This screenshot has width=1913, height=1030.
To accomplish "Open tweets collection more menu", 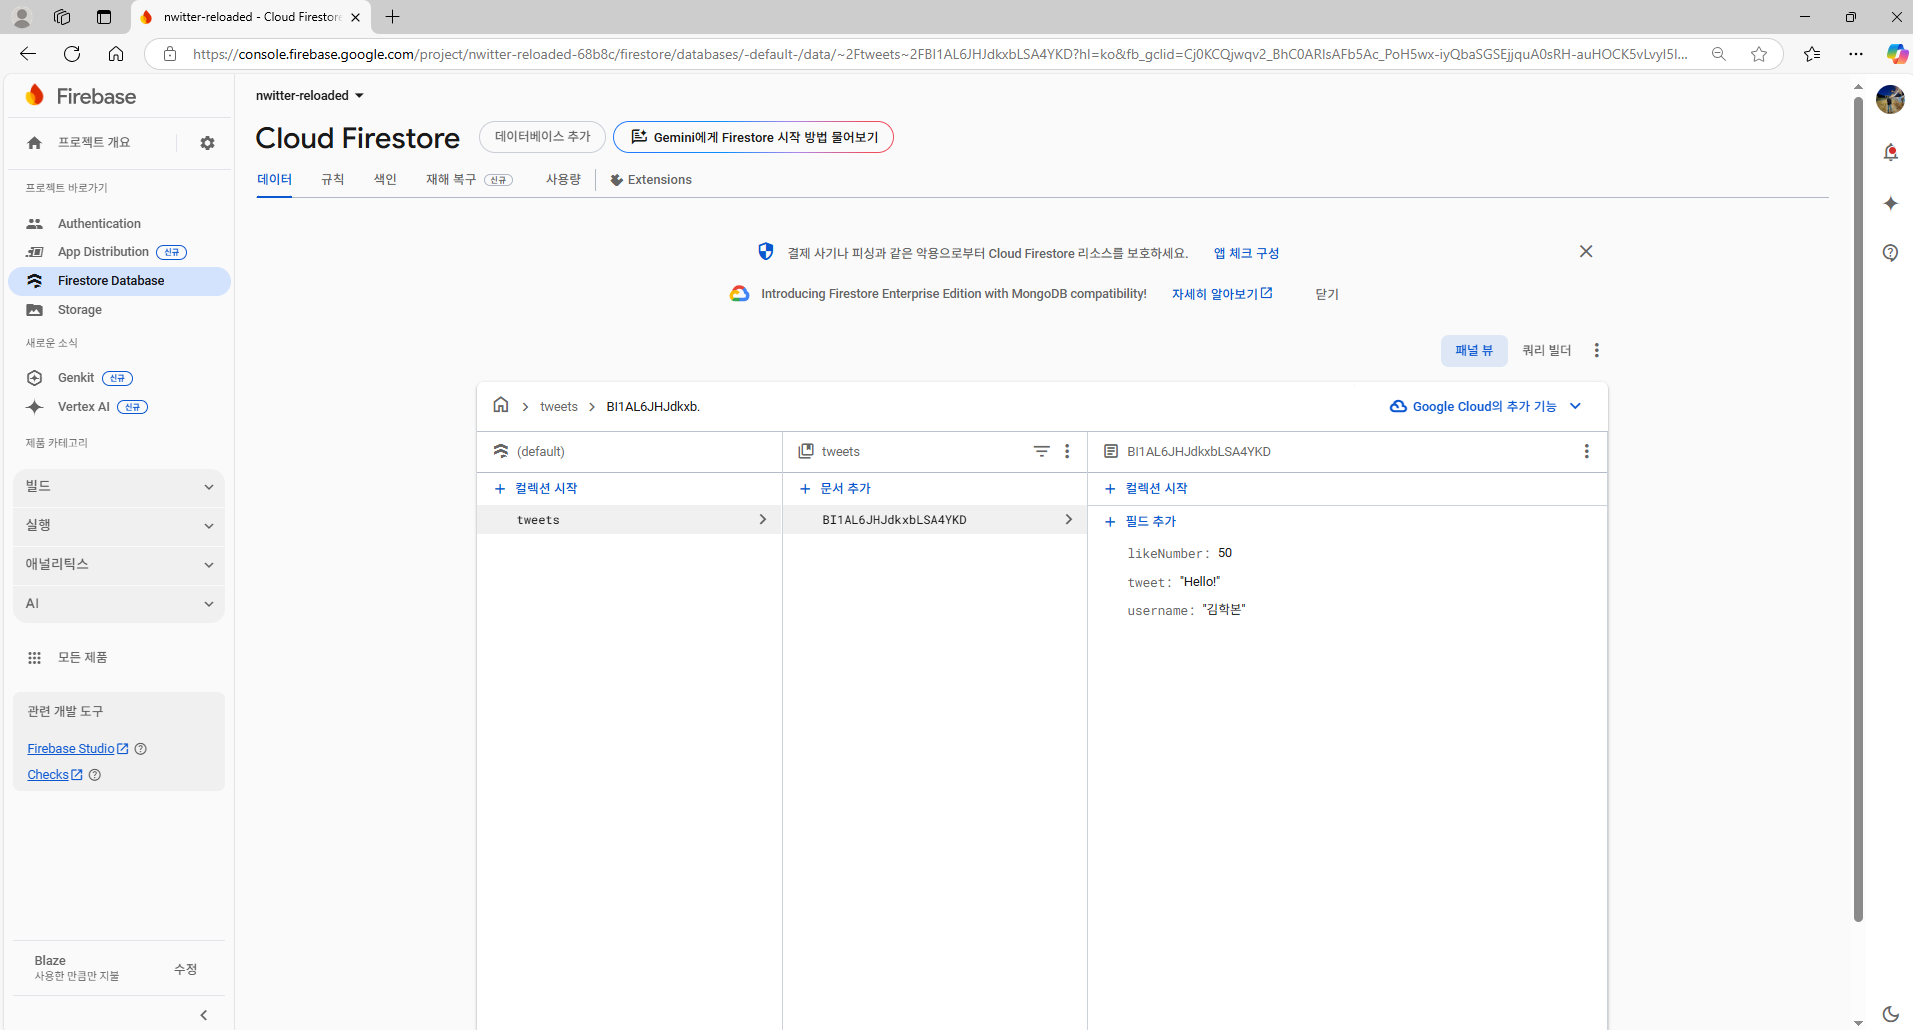I will coord(1067,451).
